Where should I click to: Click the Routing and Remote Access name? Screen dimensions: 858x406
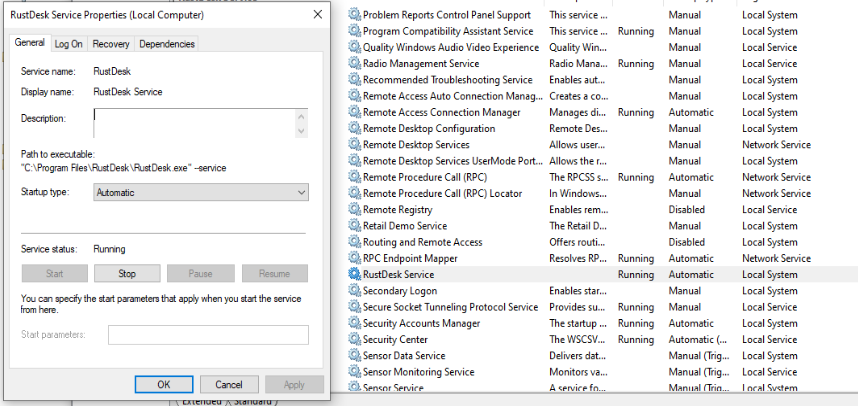422,242
